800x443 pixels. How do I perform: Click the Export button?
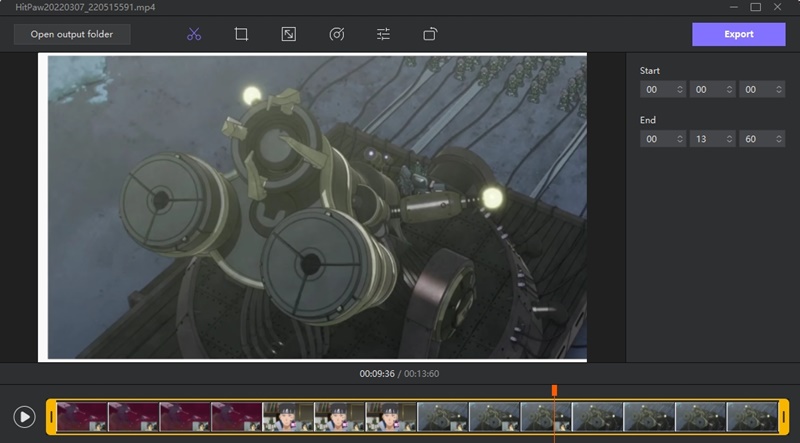point(739,34)
